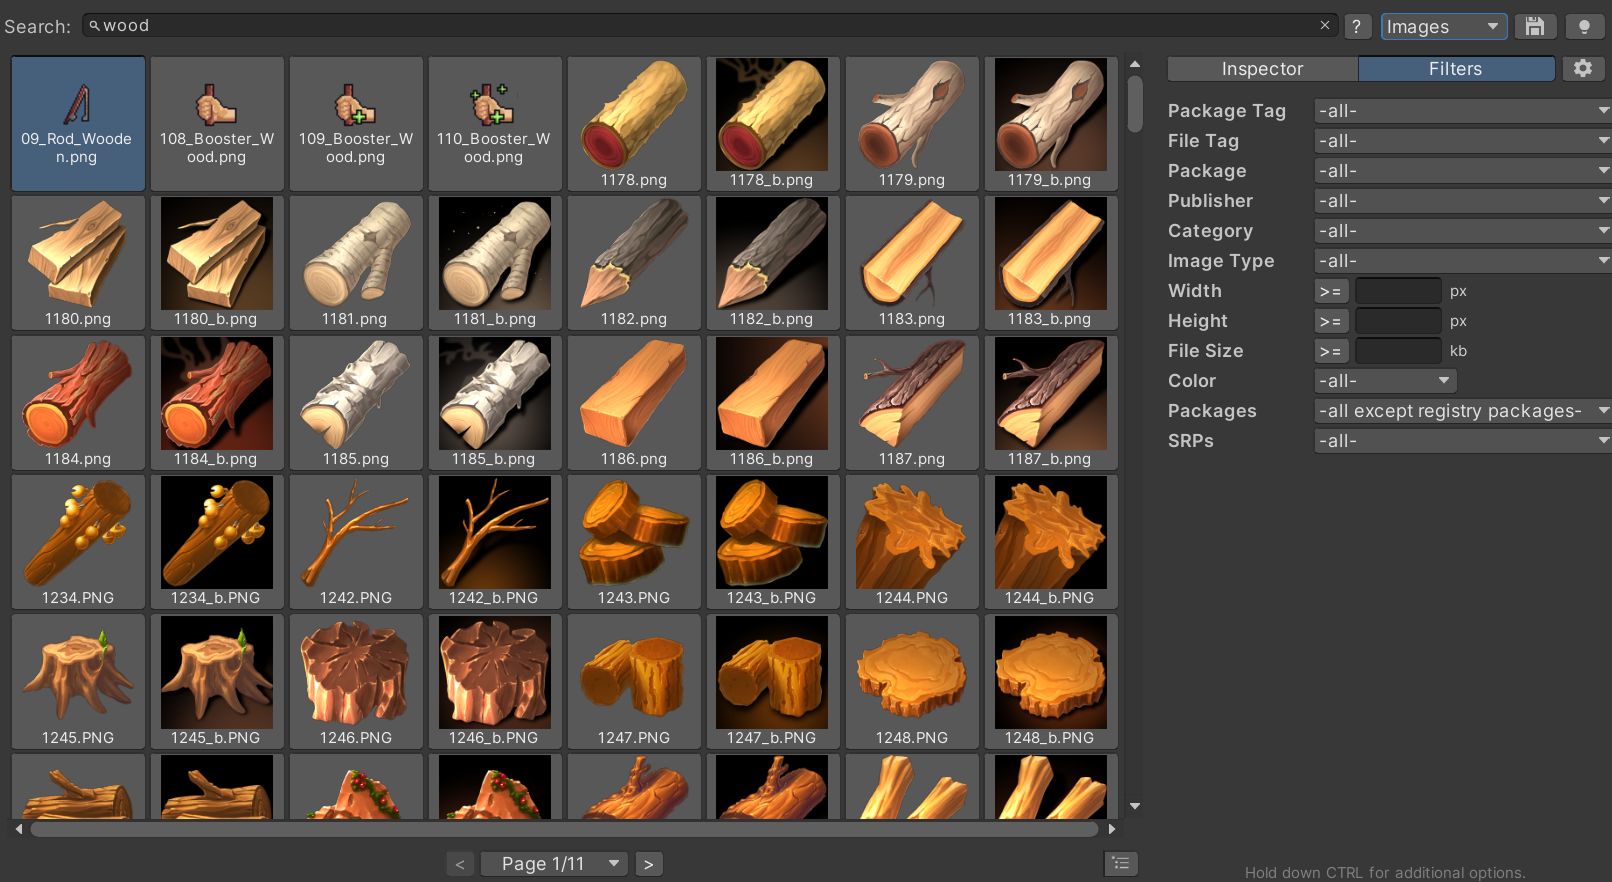
Task: Toggle the File Size >= comparison operator
Action: click(x=1331, y=351)
